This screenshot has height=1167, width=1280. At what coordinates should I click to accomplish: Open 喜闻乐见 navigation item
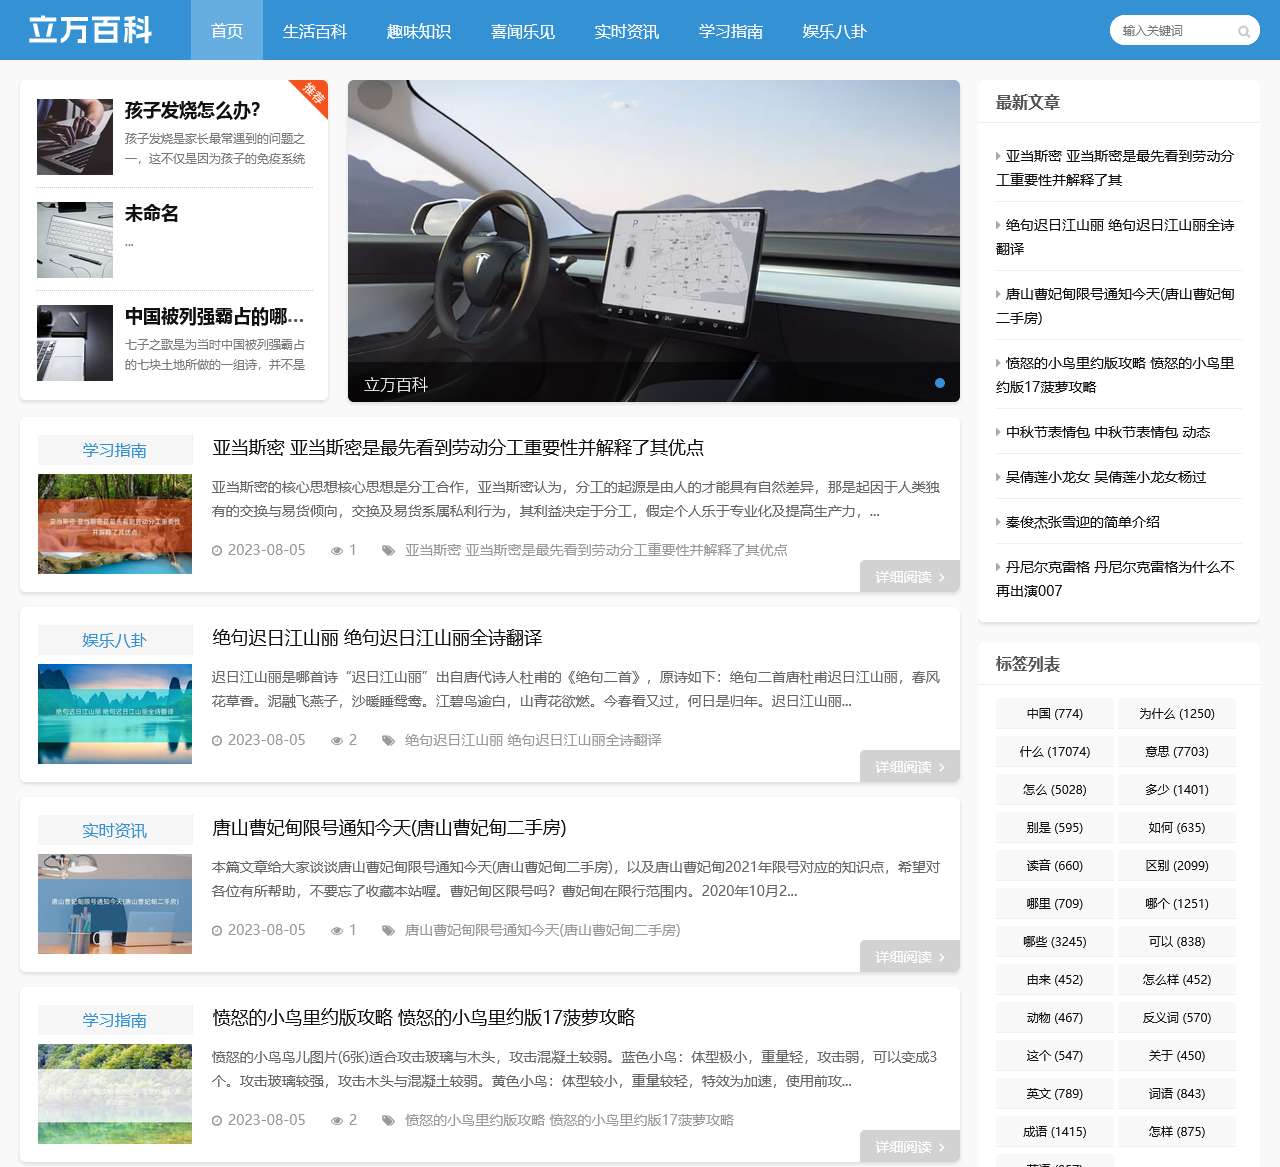523,30
